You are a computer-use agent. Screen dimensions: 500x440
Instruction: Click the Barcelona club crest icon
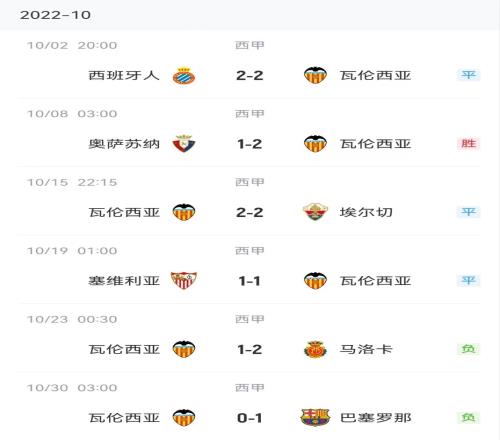point(315,418)
